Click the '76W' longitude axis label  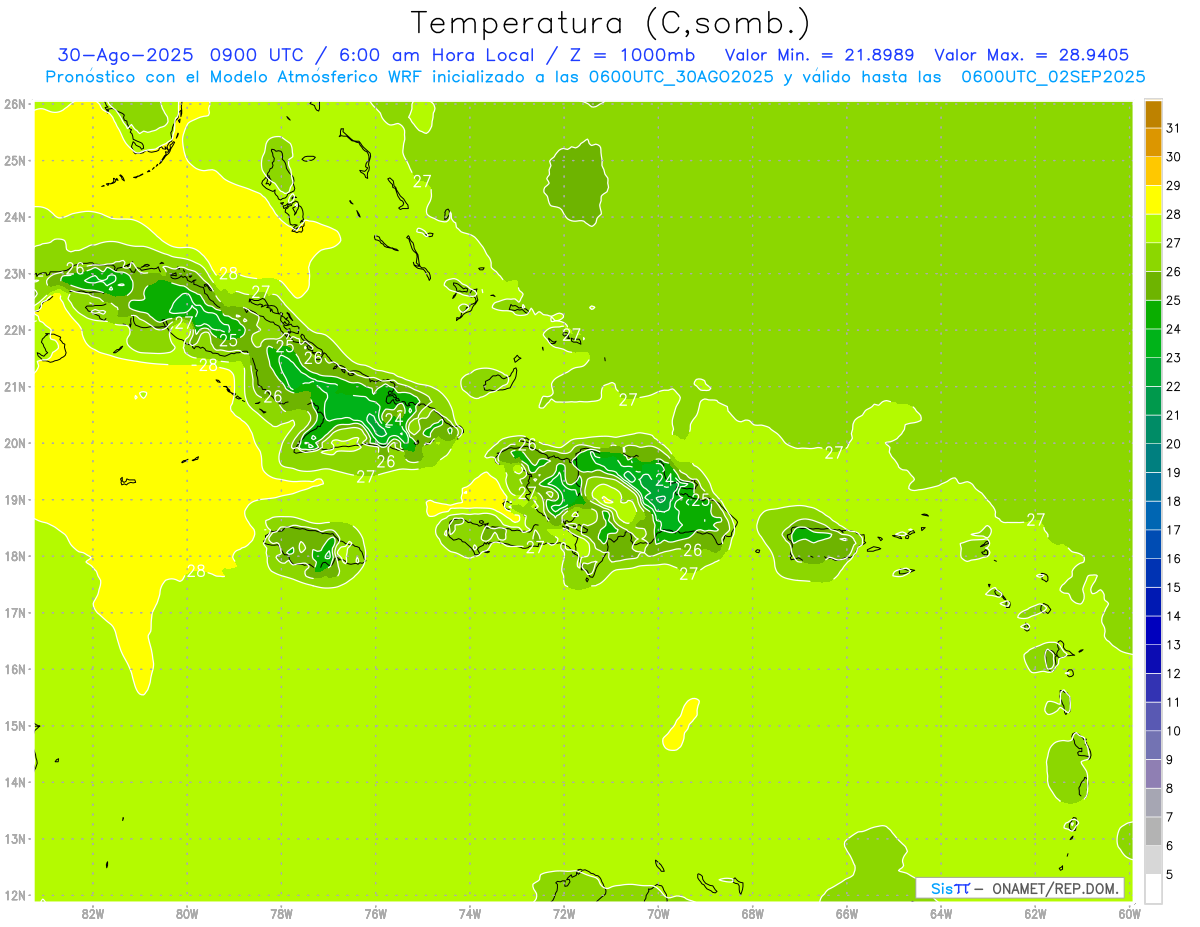click(x=375, y=913)
